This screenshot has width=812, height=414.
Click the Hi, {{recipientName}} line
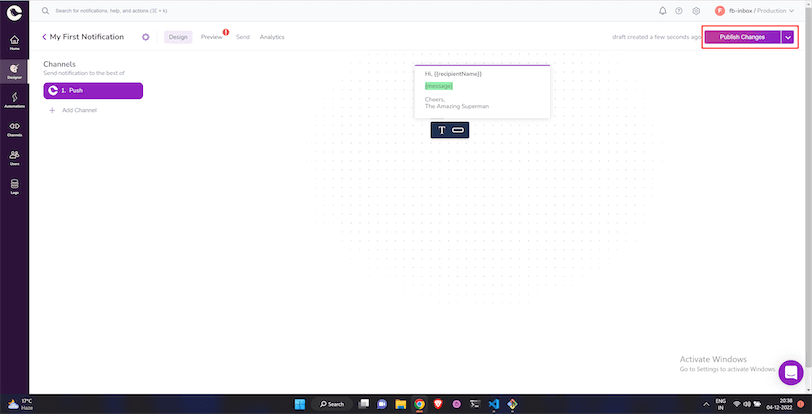coord(453,74)
